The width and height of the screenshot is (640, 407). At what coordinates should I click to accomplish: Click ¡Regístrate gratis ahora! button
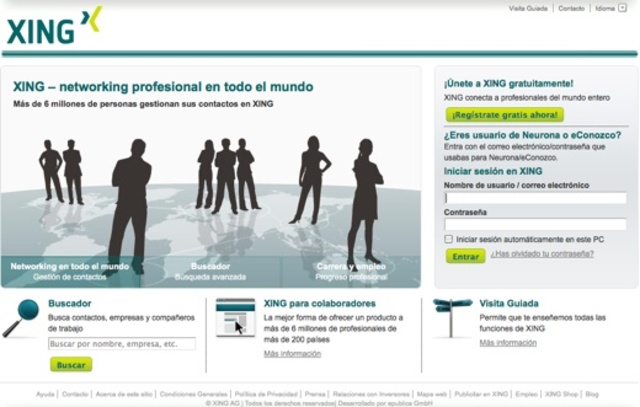[x=505, y=115]
